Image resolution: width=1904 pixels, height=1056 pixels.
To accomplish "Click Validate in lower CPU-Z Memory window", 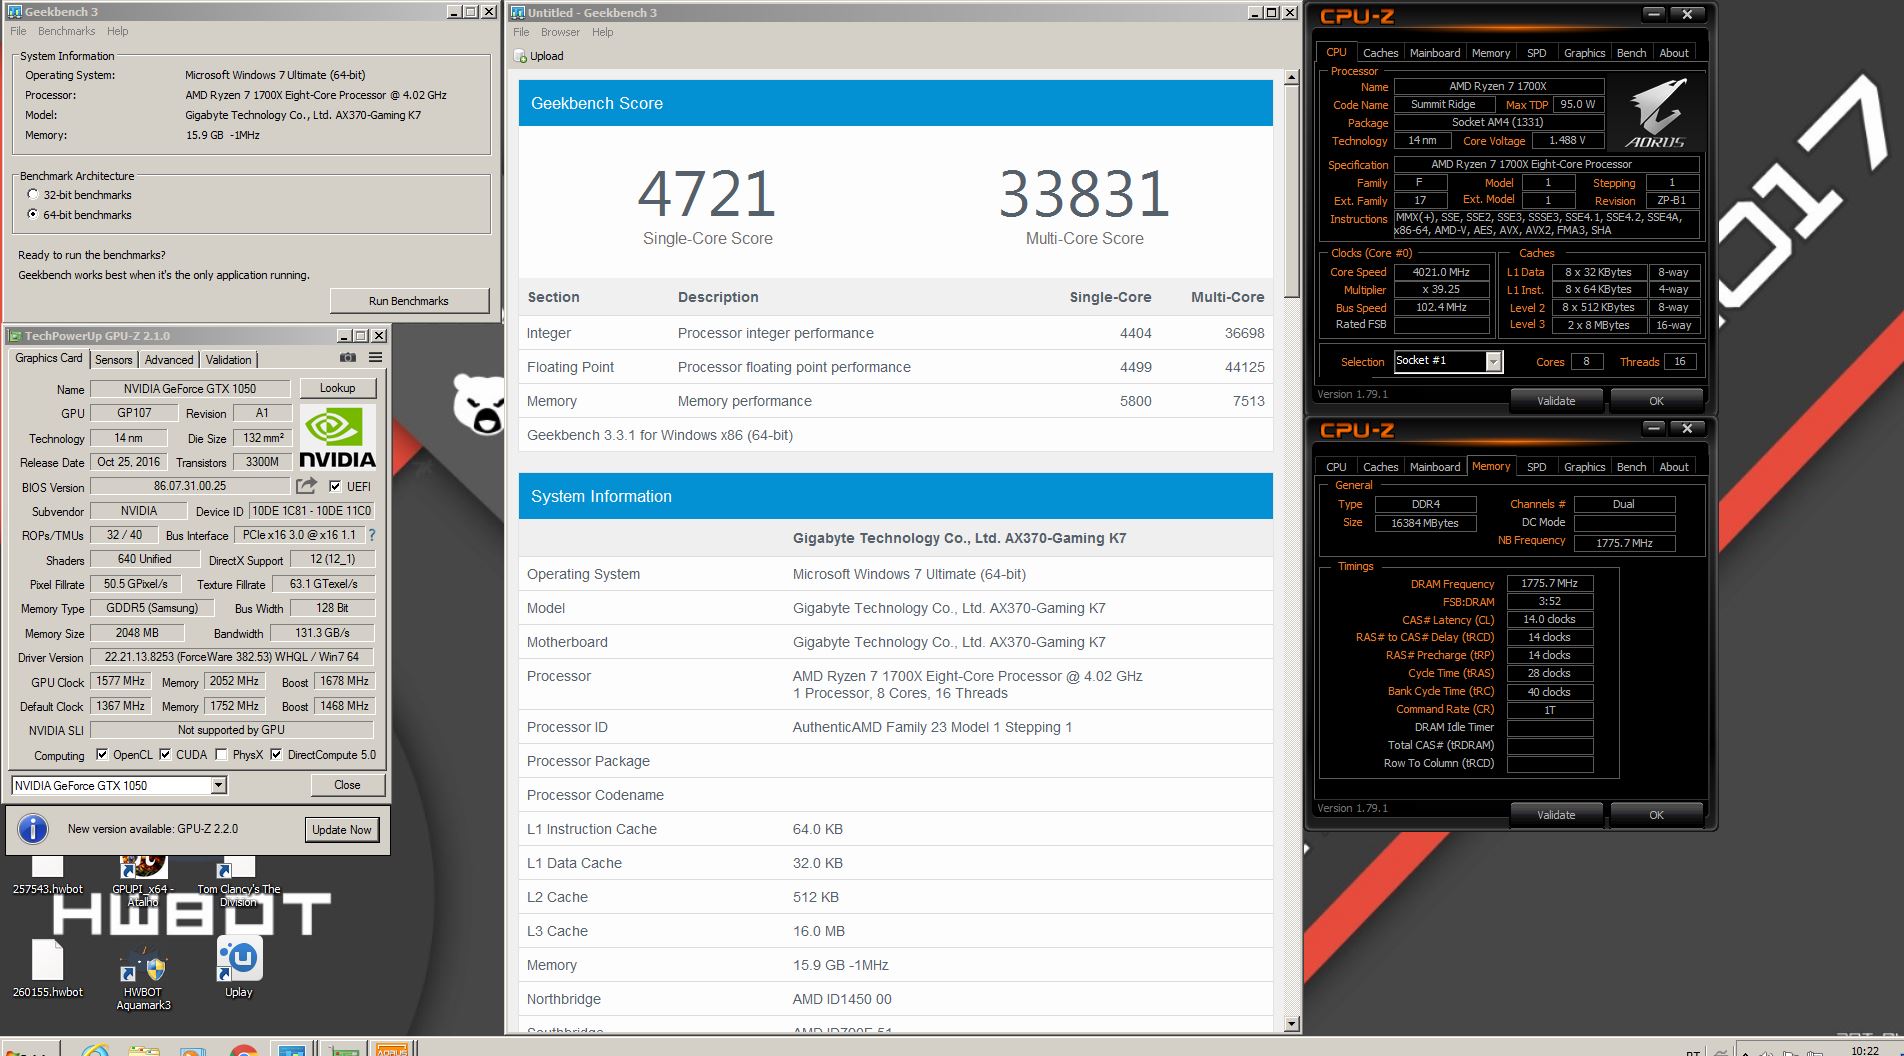I will pyautogui.click(x=1556, y=815).
